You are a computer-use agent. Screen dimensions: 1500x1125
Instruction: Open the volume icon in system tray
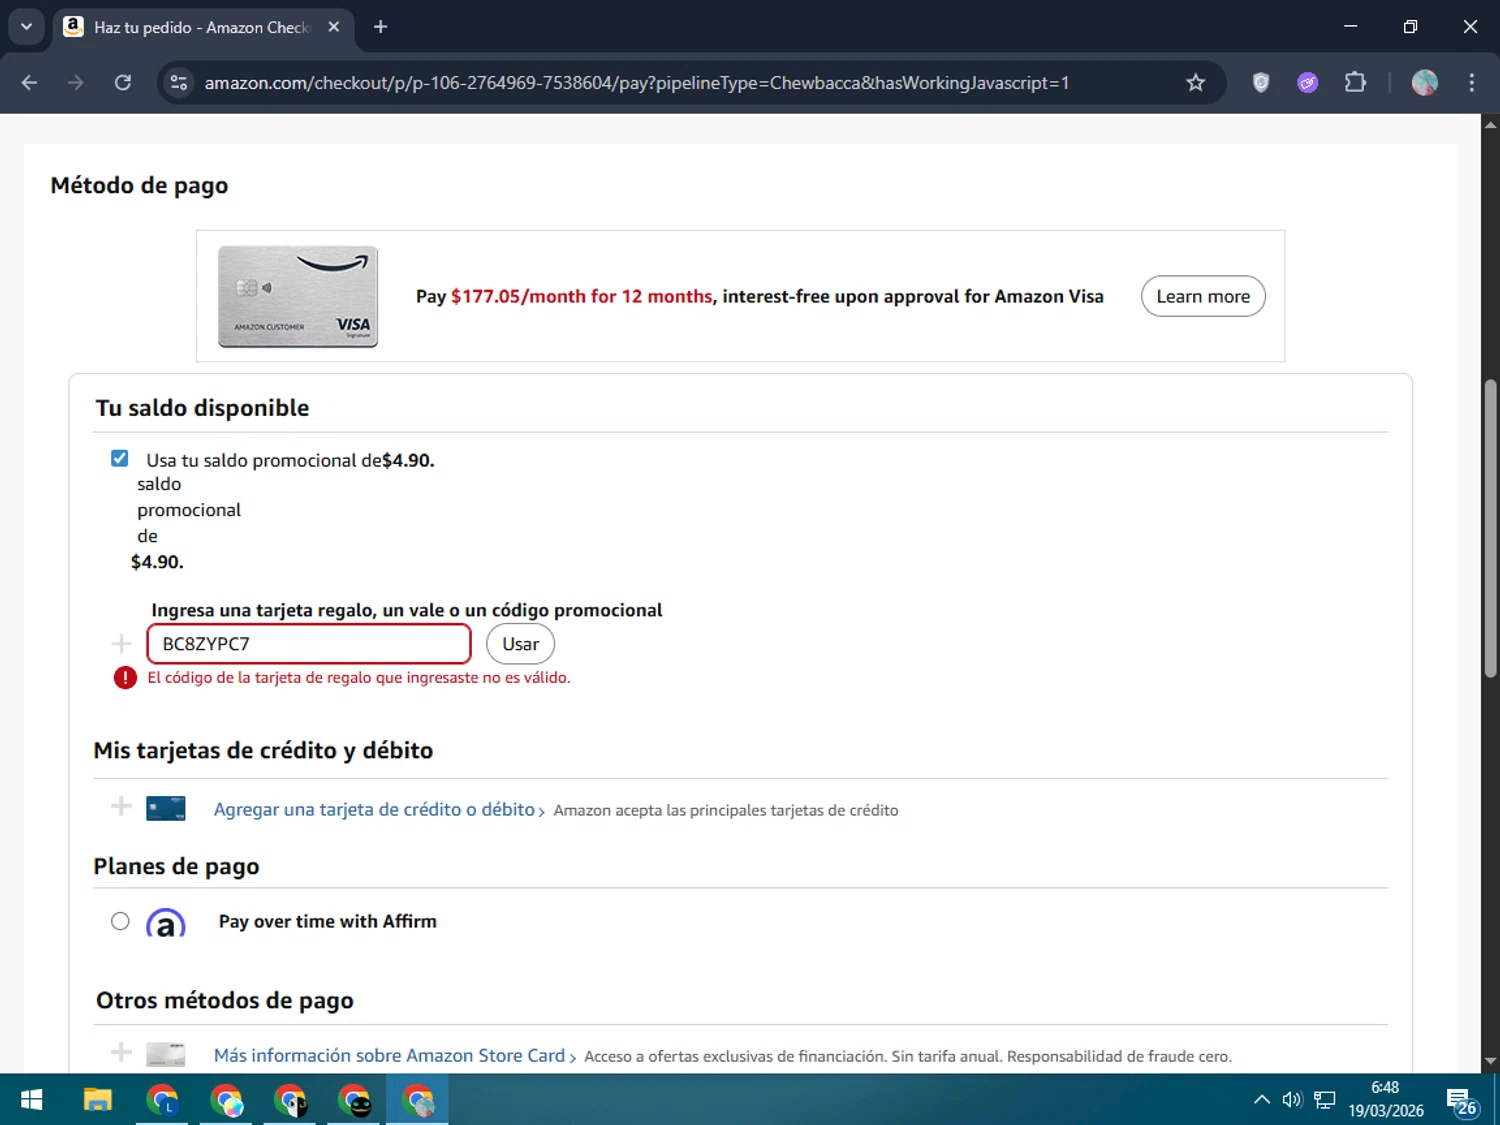1292,1100
